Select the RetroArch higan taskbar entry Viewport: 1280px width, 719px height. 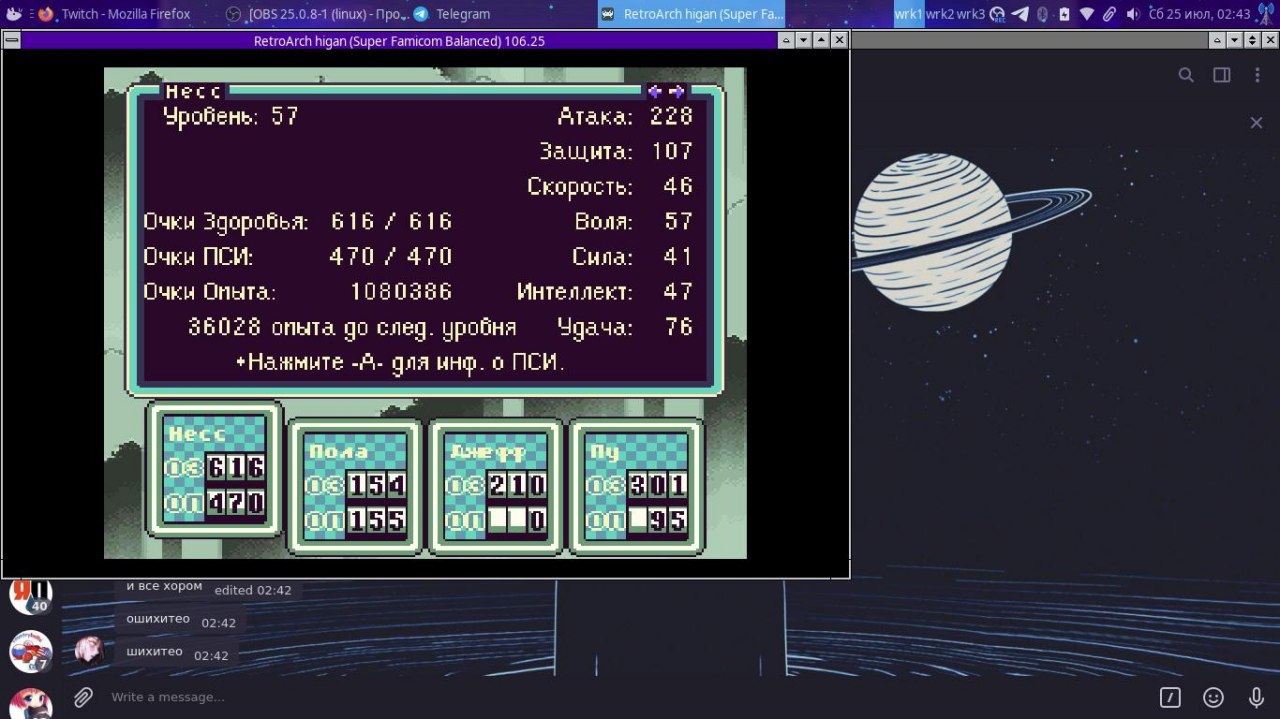(x=692, y=14)
